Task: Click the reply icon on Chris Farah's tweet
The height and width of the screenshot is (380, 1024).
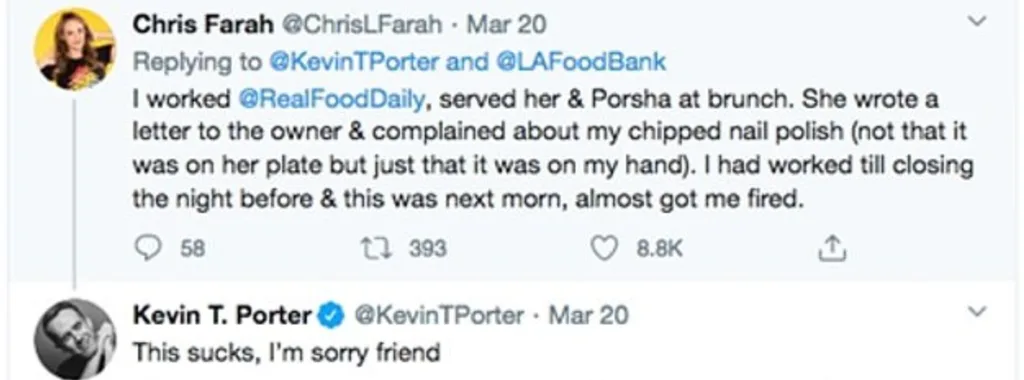Action: (146, 248)
